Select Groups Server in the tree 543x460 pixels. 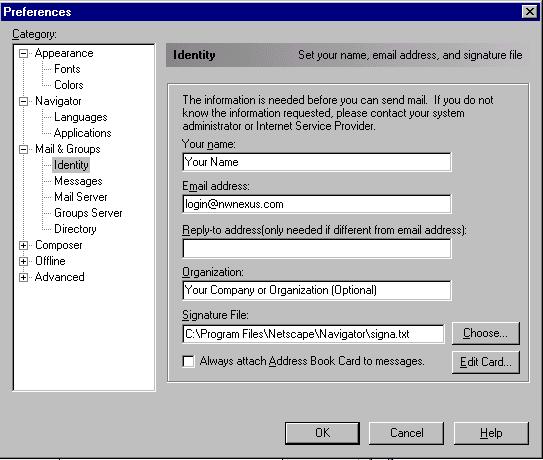point(88,213)
